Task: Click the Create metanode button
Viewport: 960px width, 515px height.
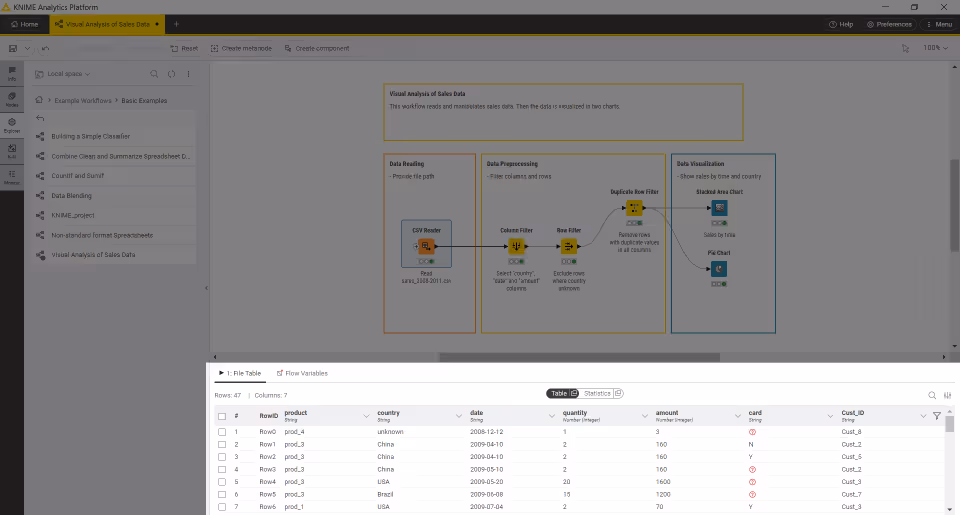Action: pyautogui.click(x=240, y=48)
